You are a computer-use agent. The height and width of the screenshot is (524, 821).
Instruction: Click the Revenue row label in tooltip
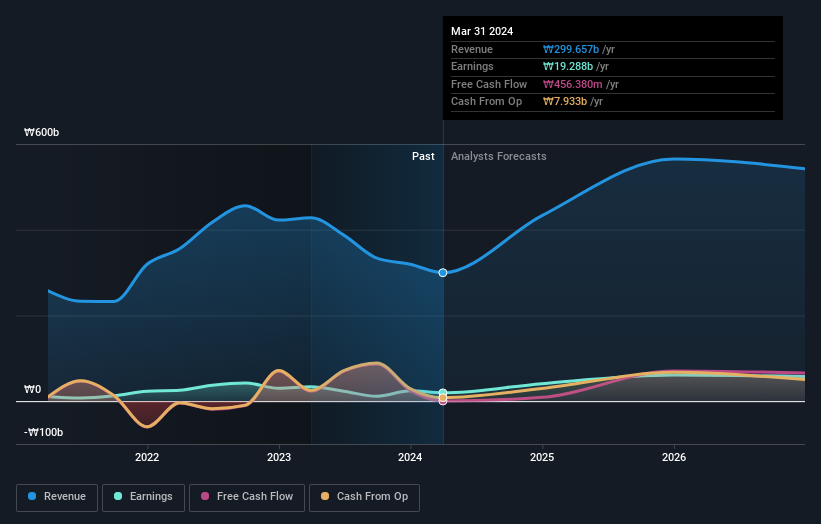pos(472,49)
